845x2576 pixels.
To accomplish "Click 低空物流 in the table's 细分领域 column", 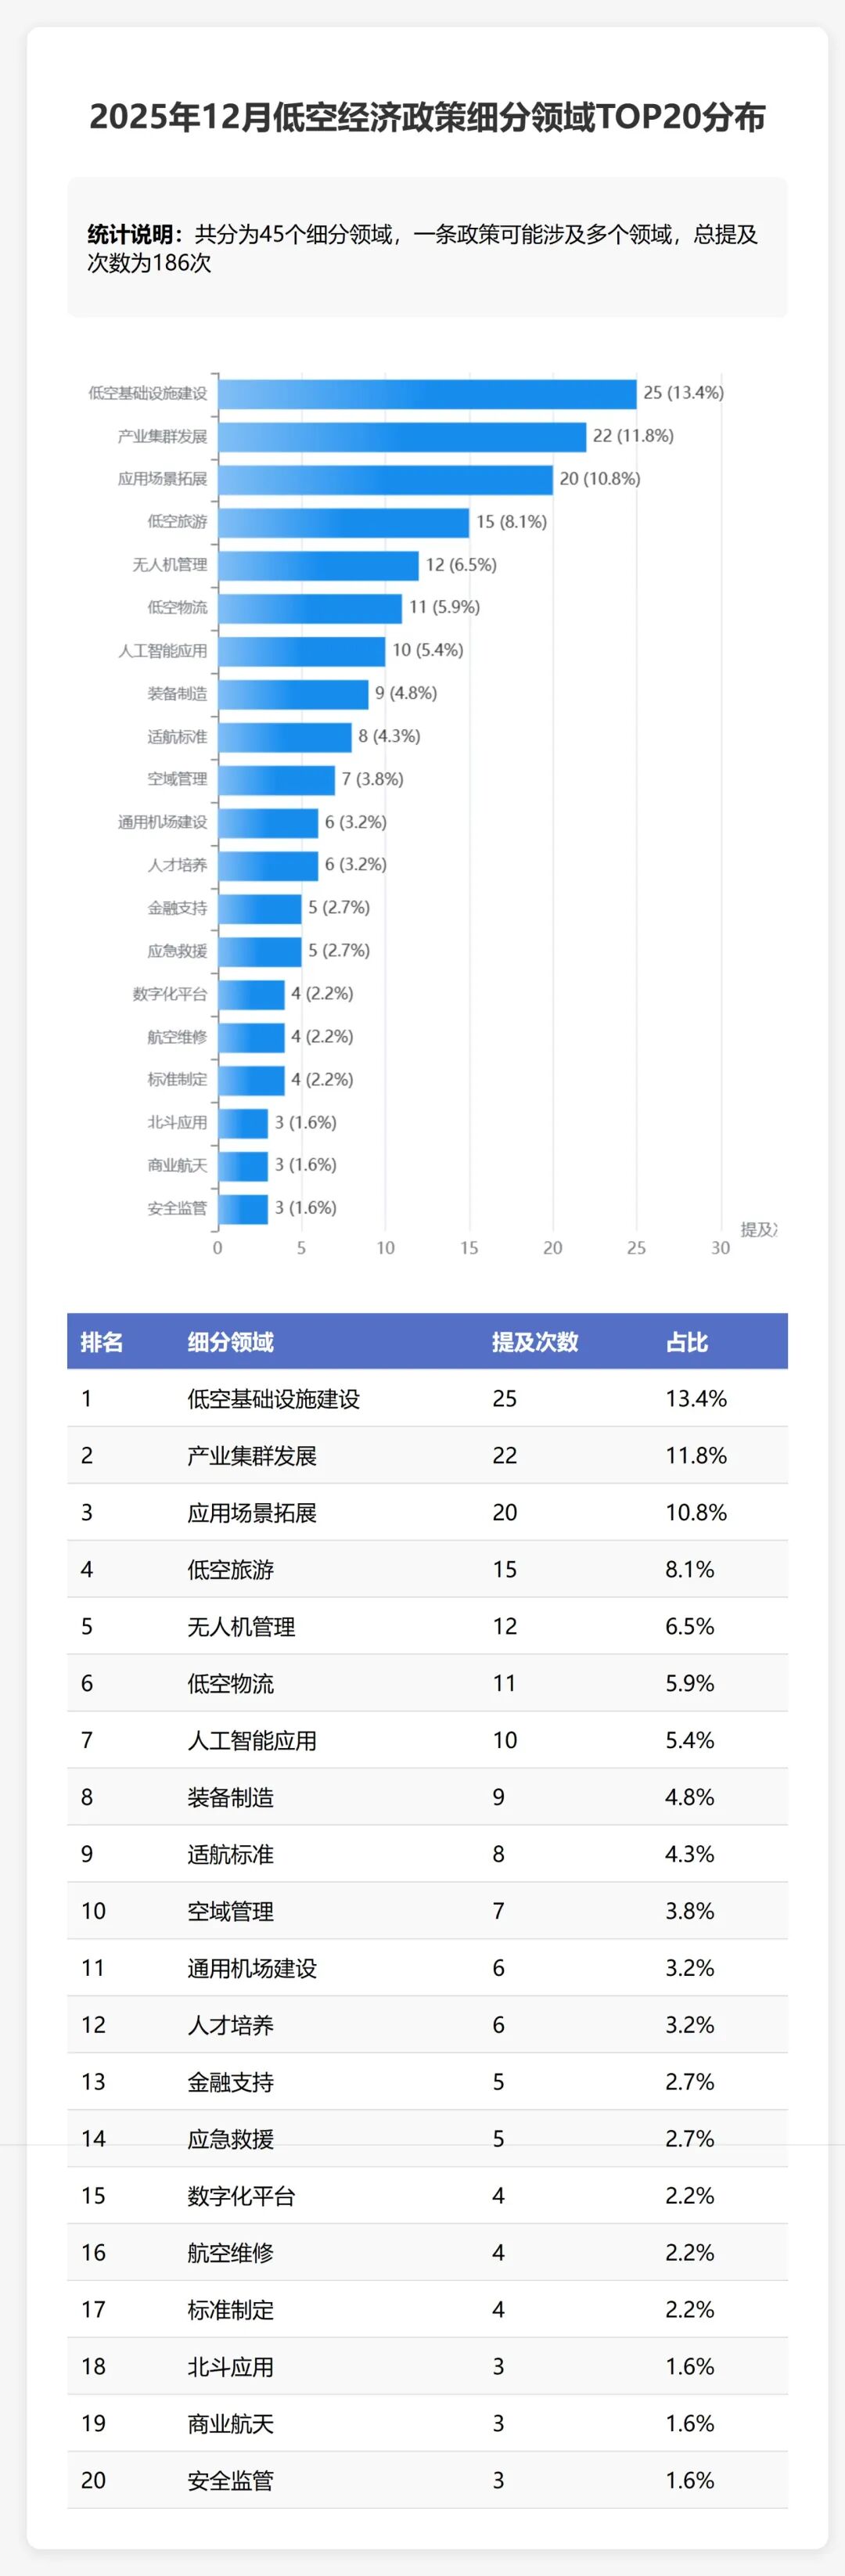I will pos(230,1684).
